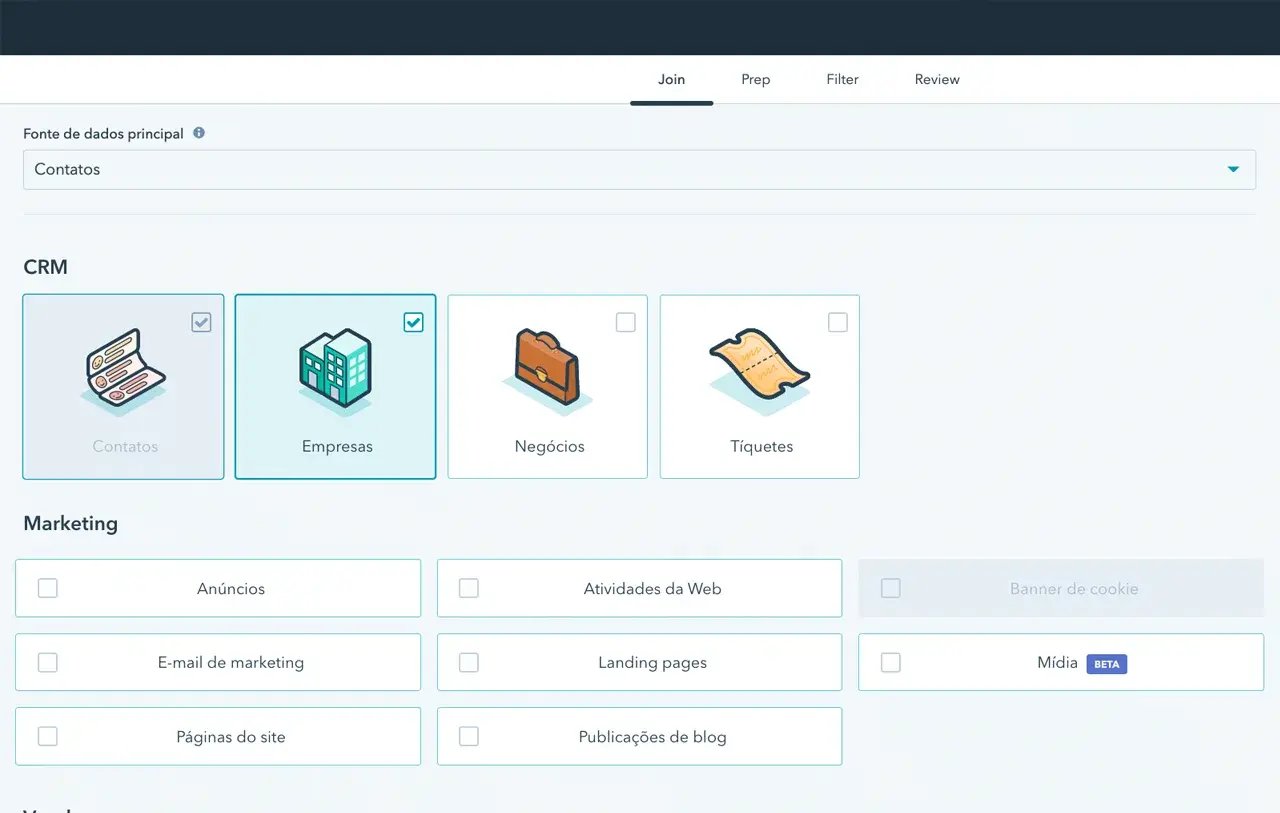The image size is (1280, 813).
Task: Switch to the Prep tab
Action: [756, 79]
